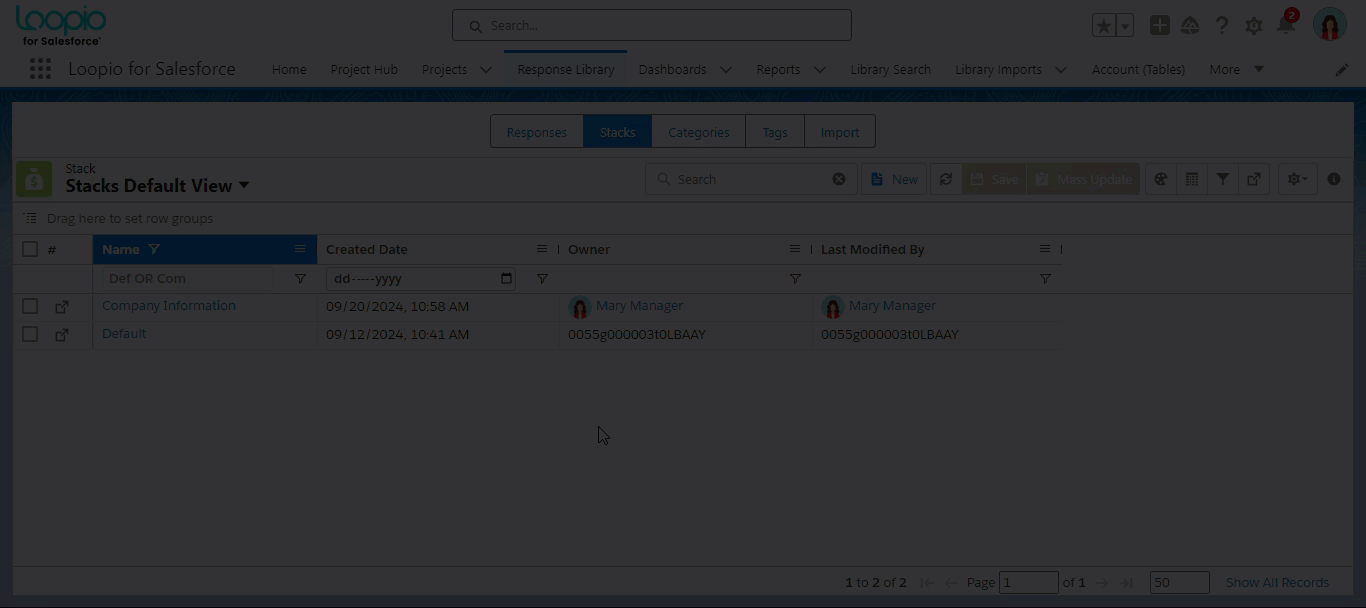Click the Favorites star icon
The image size is (1366, 608).
coord(1104,26)
